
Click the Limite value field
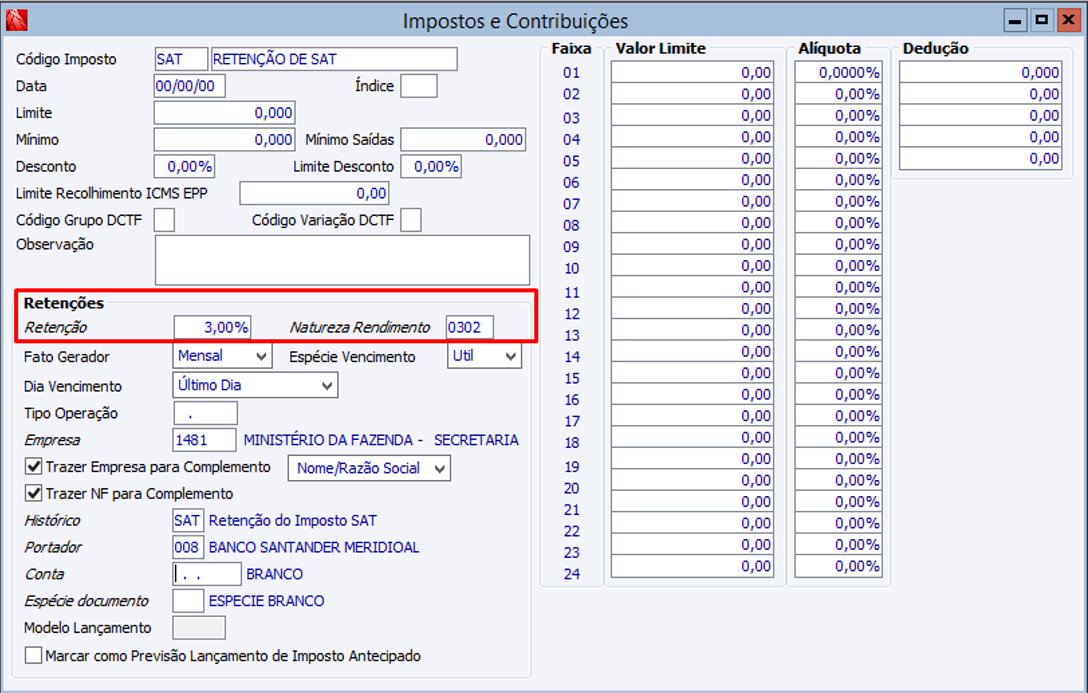click(224, 112)
